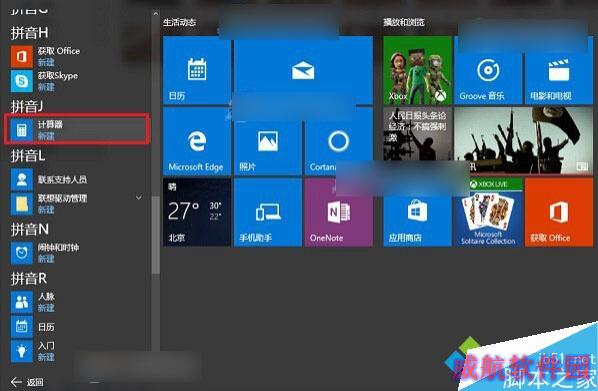Click the 返回 back button
The image size is (598, 391).
coord(27,382)
